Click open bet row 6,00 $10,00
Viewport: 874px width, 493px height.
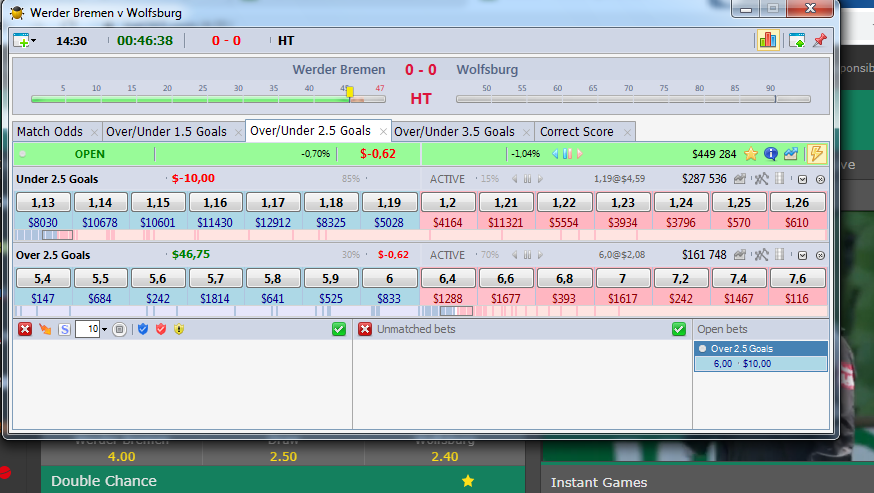(x=761, y=364)
